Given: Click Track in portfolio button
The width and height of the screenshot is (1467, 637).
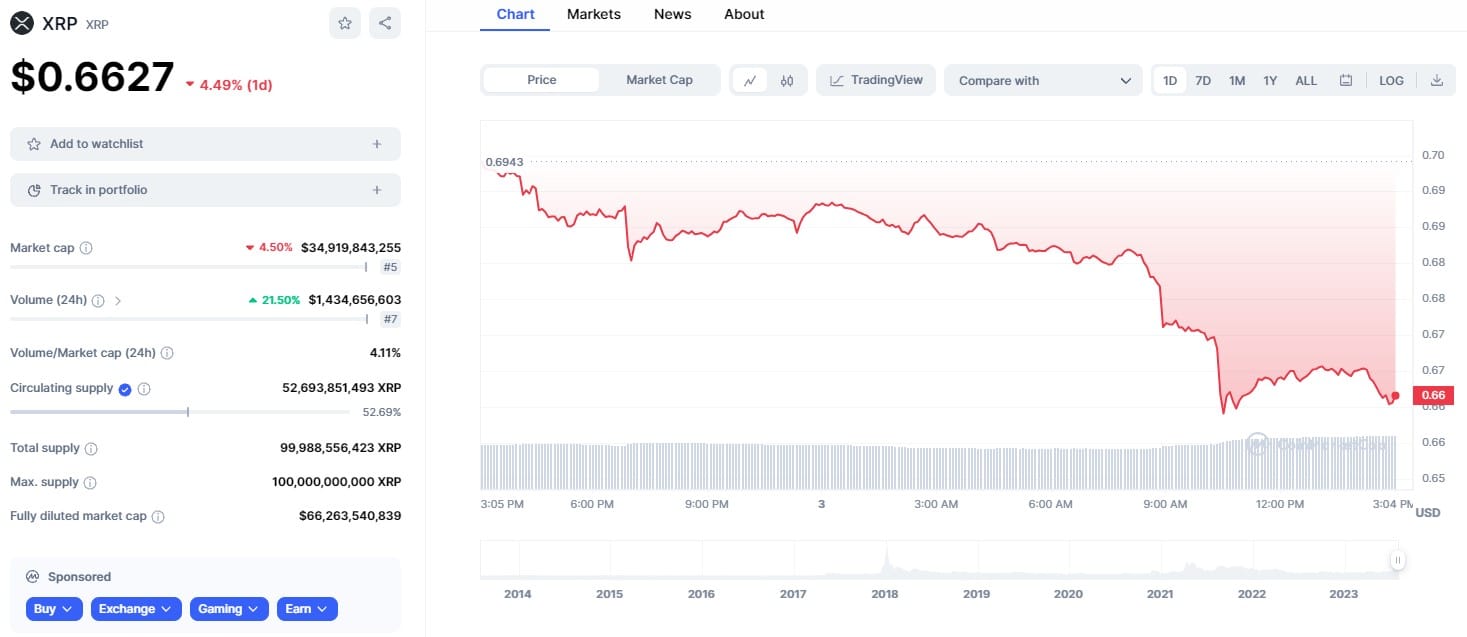Looking at the screenshot, I should click(x=205, y=190).
